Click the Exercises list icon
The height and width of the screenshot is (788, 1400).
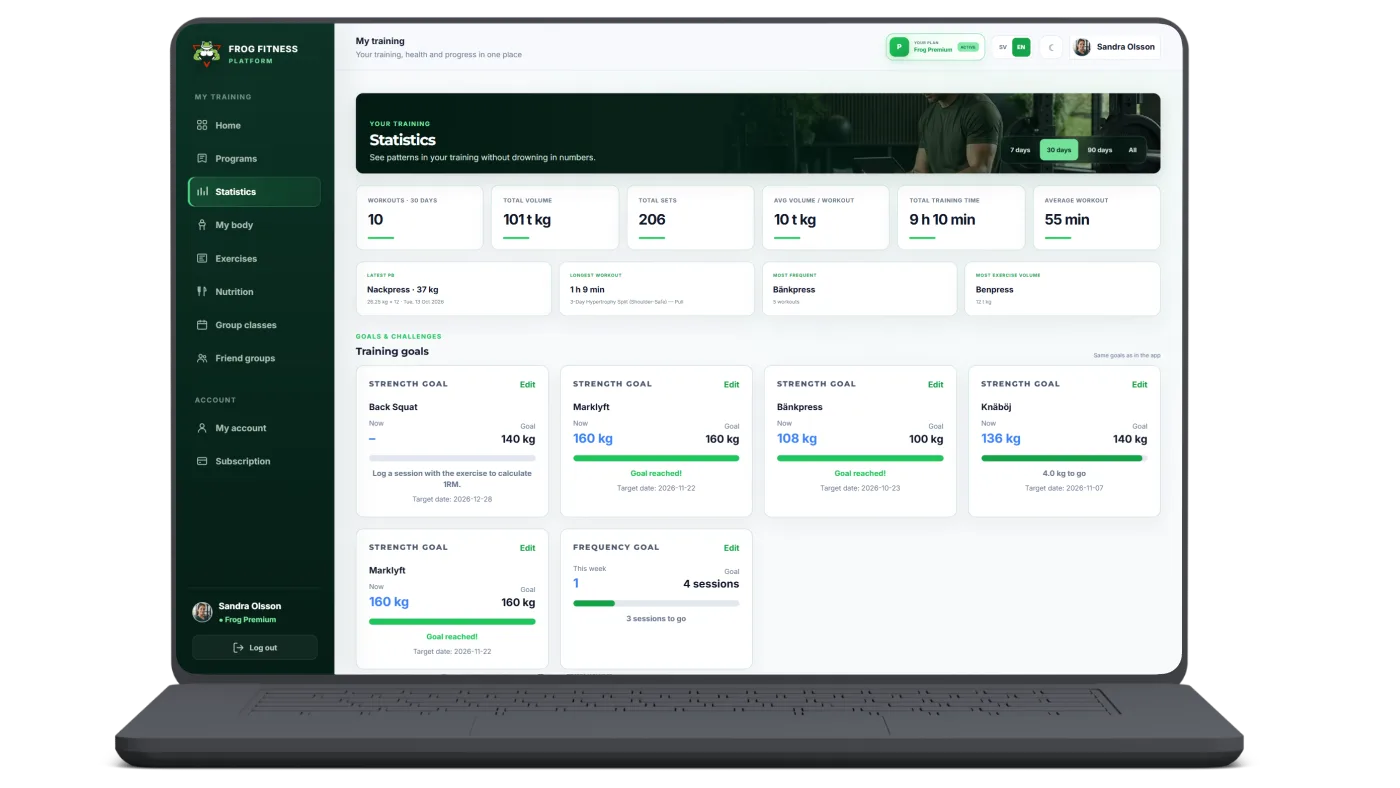pyautogui.click(x=202, y=258)
